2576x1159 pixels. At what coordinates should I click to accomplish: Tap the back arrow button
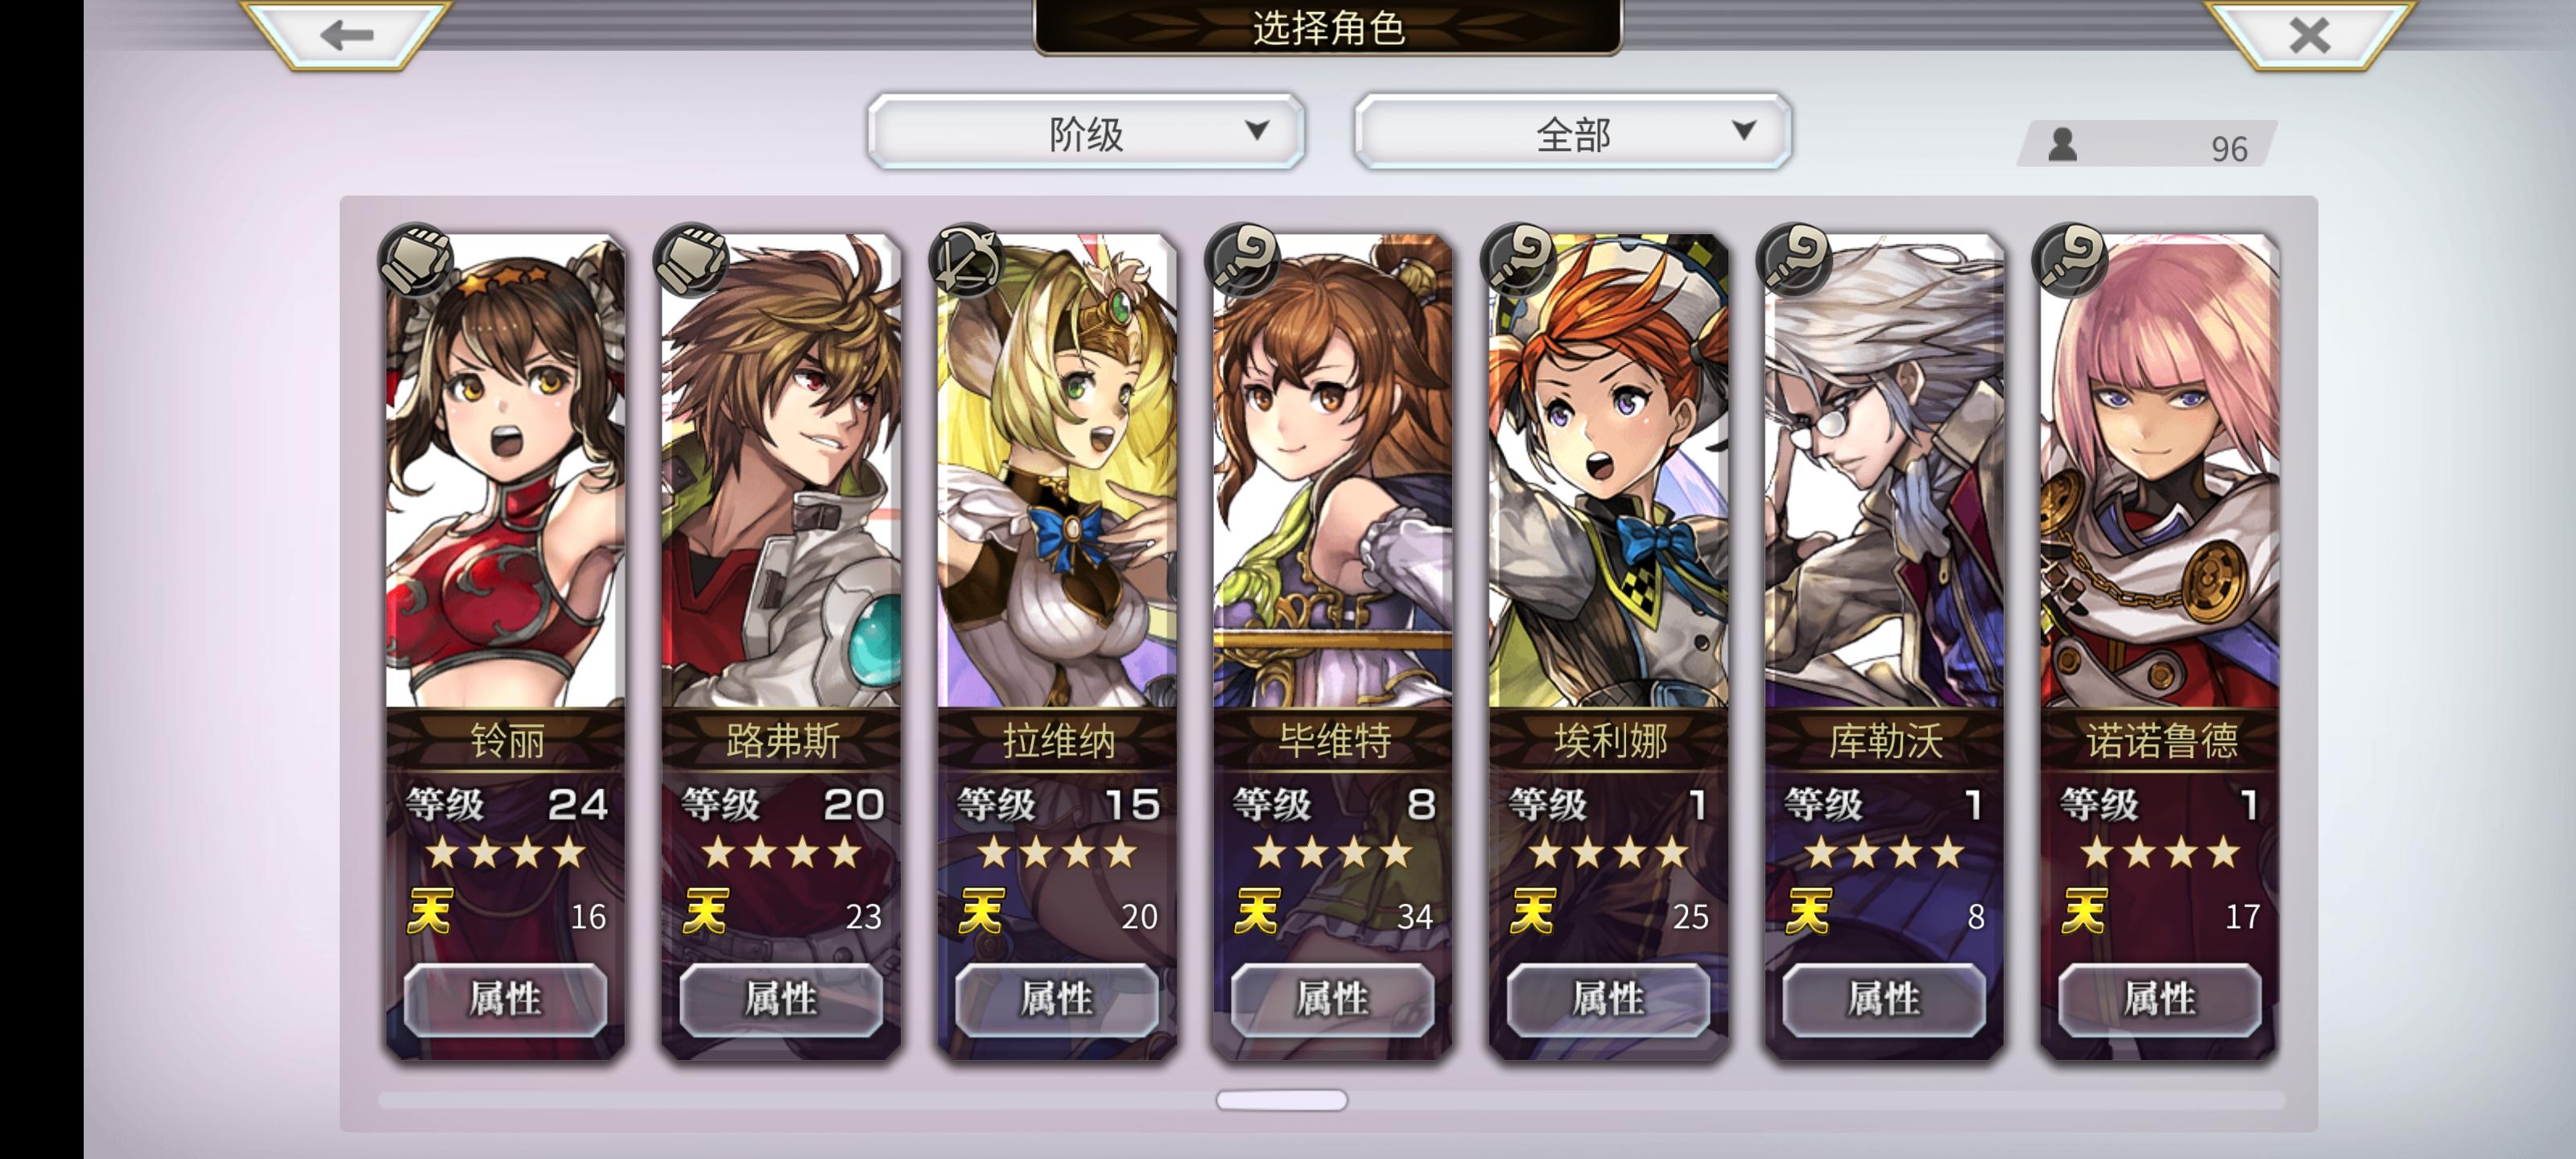pyautogui.click(x=346, y=35)
